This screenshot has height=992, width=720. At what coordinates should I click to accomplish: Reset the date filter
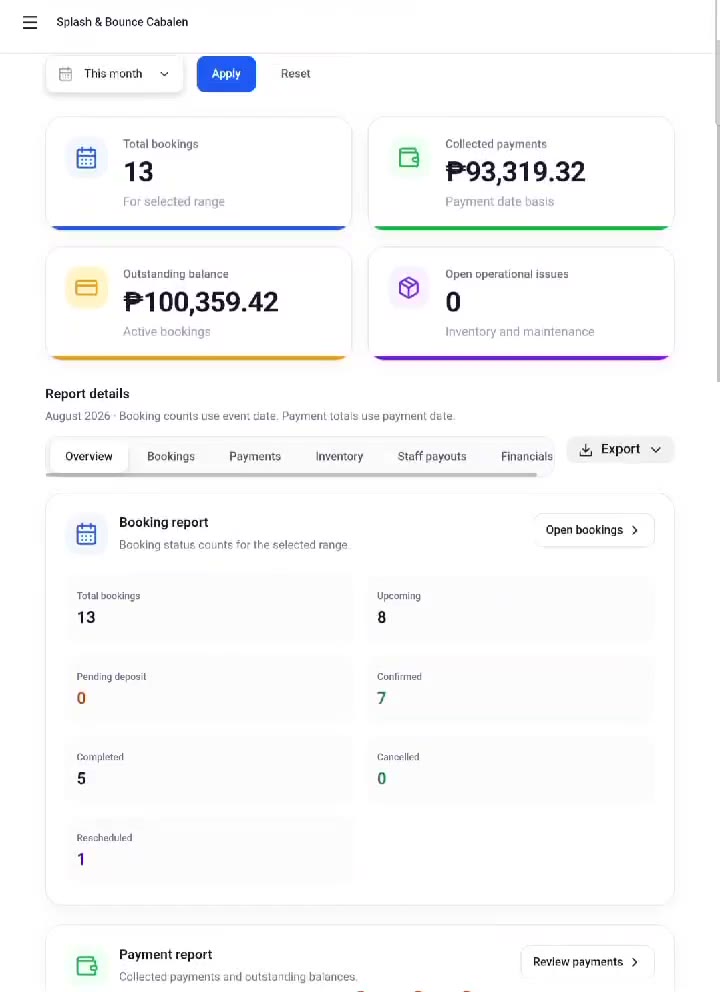295,74
